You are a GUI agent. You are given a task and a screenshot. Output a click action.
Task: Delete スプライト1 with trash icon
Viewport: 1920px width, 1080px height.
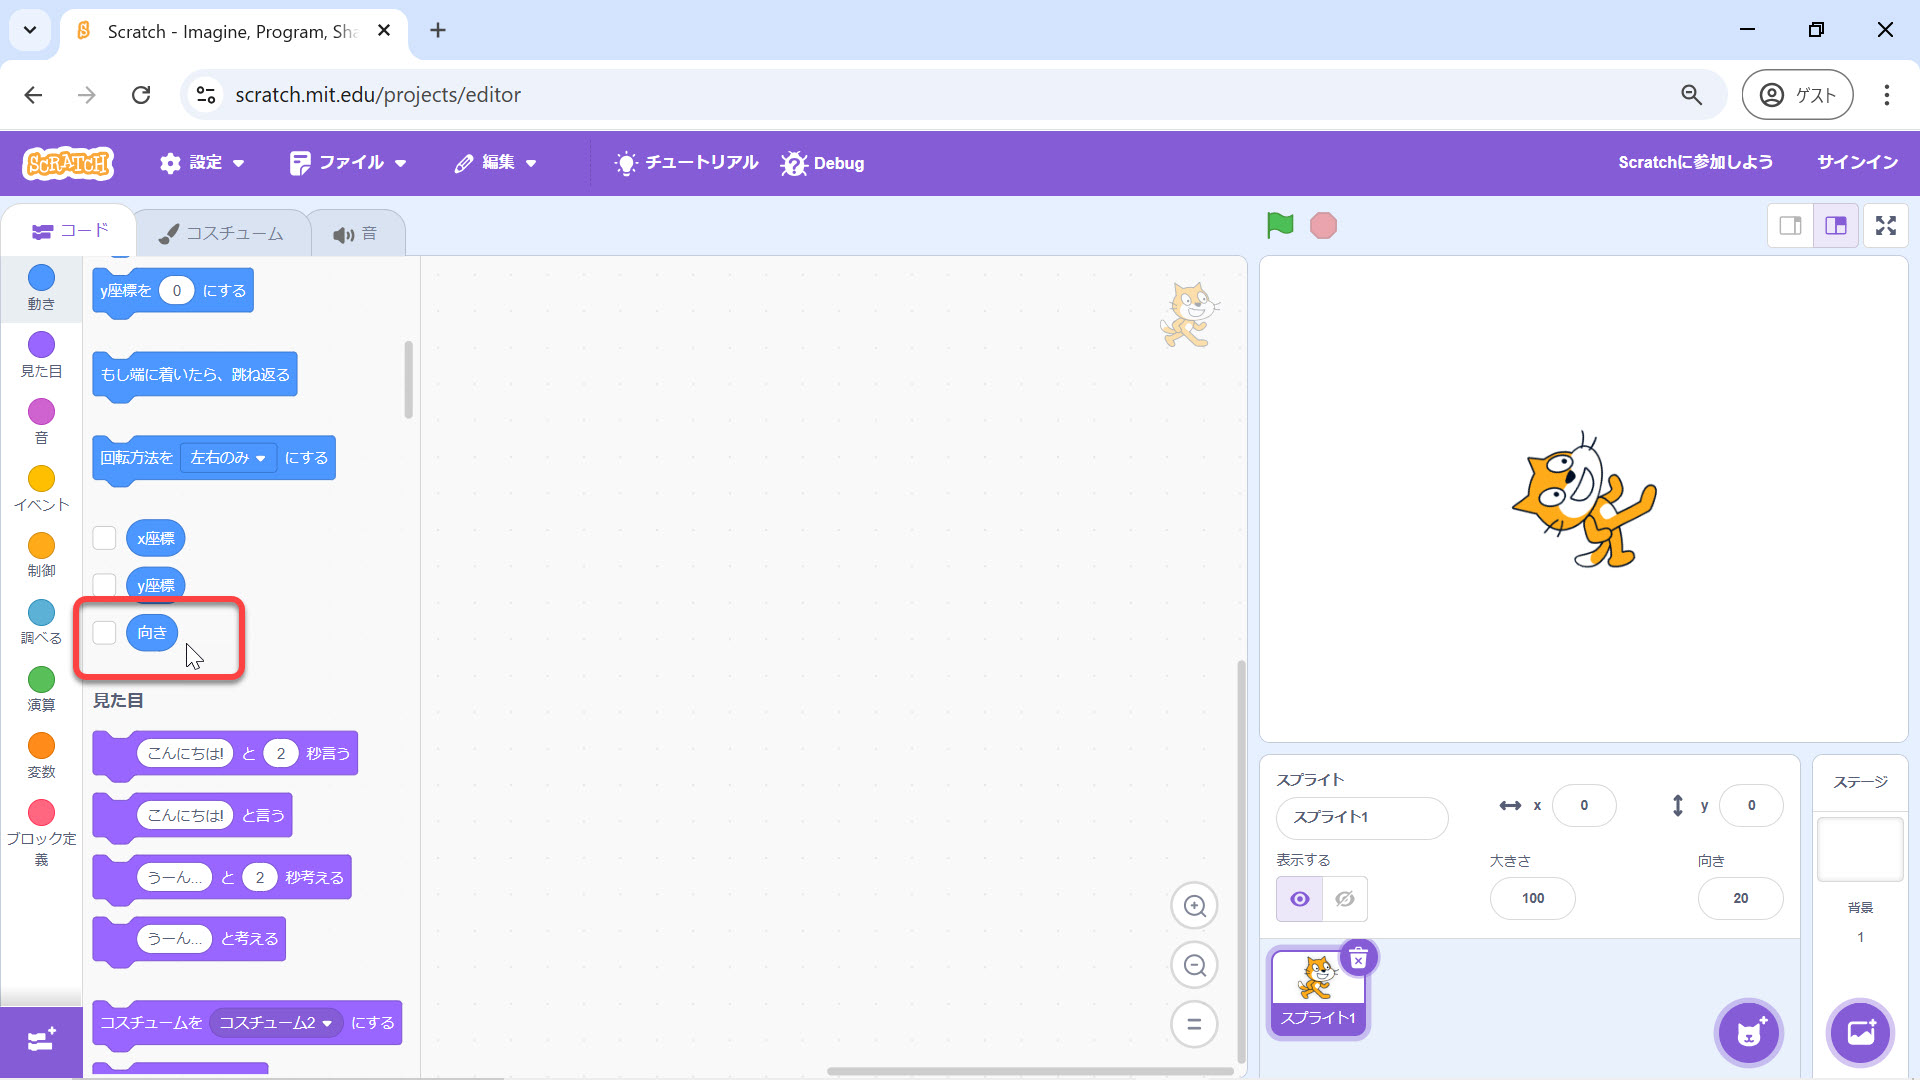pos(1358,960)
